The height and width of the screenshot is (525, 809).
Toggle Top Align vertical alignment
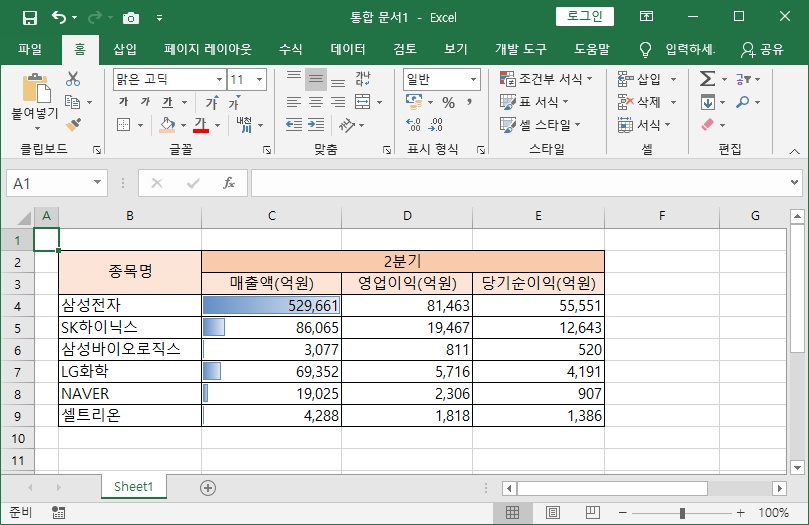(x=294, y=76)
